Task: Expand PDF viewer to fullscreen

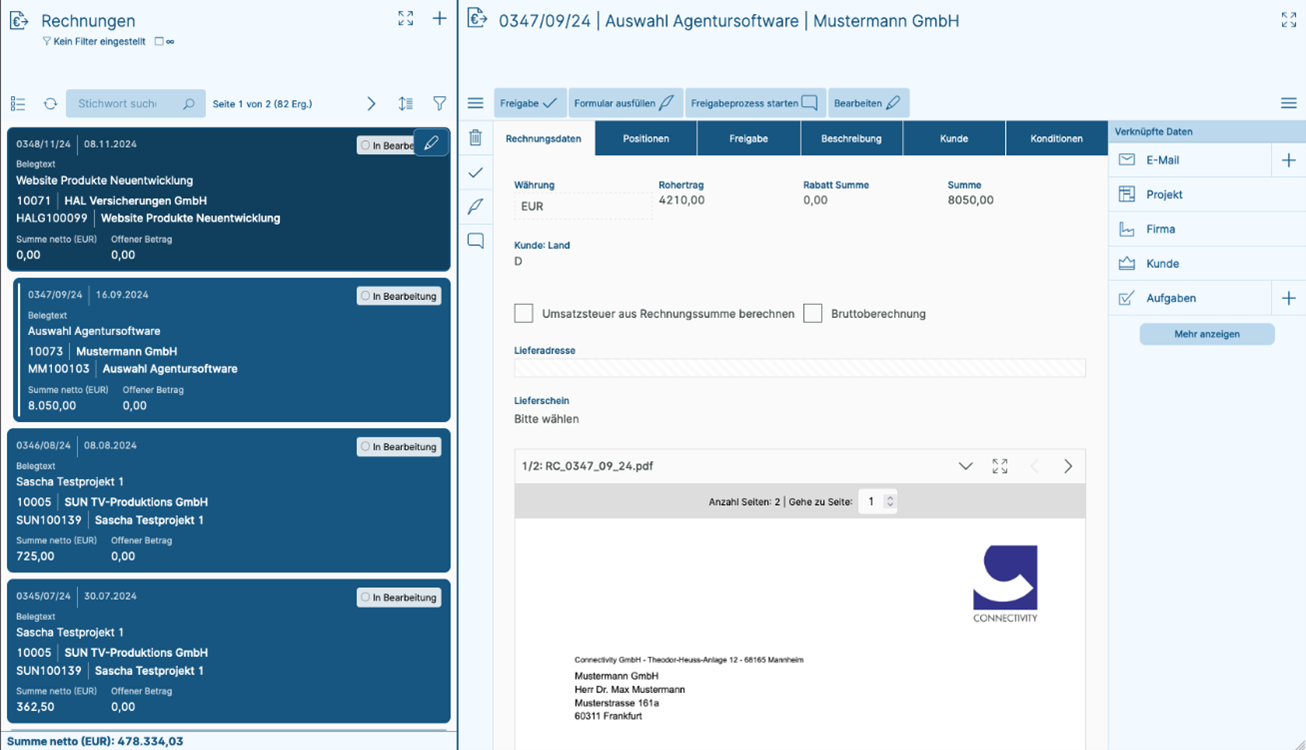Action: (999, 466)
